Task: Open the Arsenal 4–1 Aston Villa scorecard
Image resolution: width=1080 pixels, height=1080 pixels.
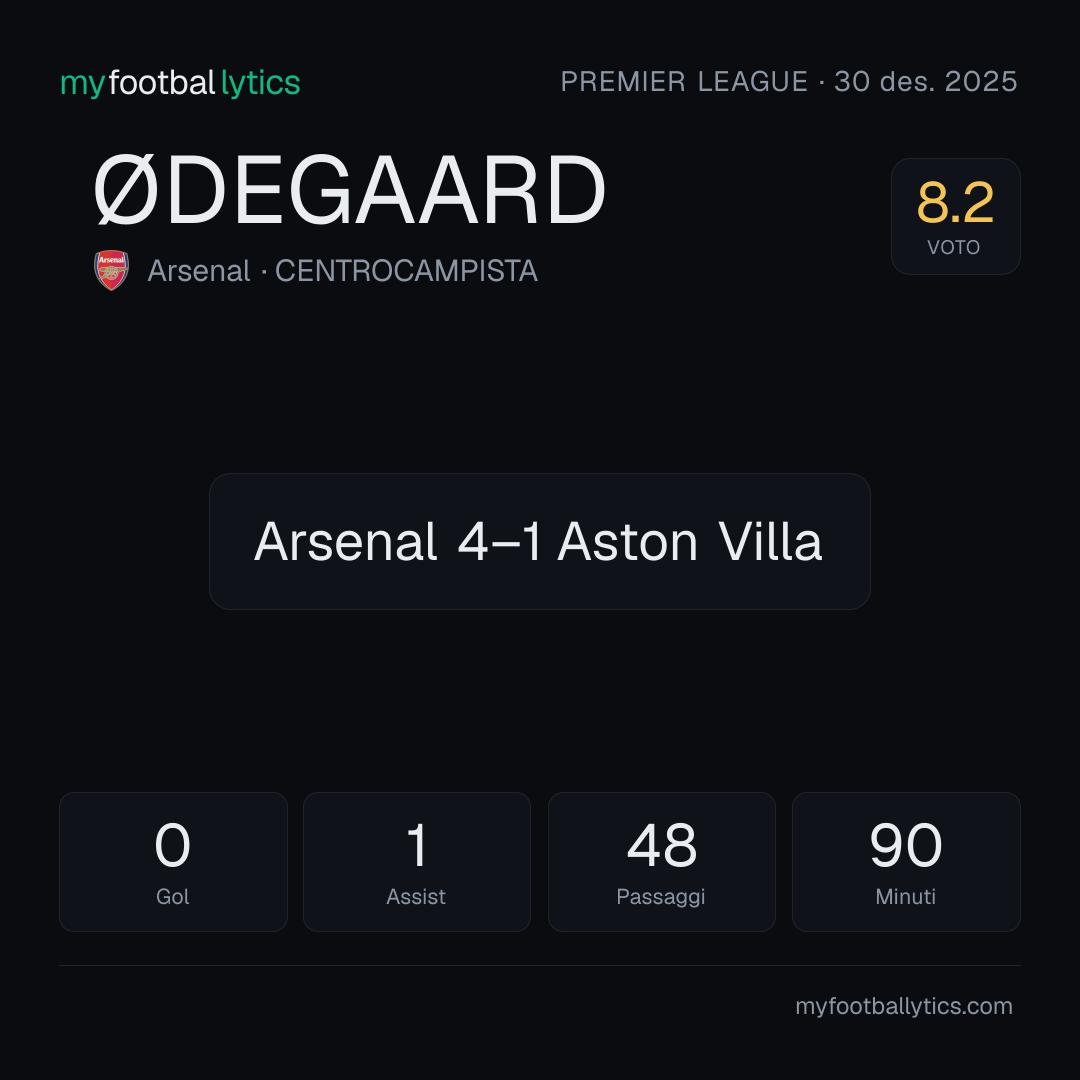Action: (539, 541)
